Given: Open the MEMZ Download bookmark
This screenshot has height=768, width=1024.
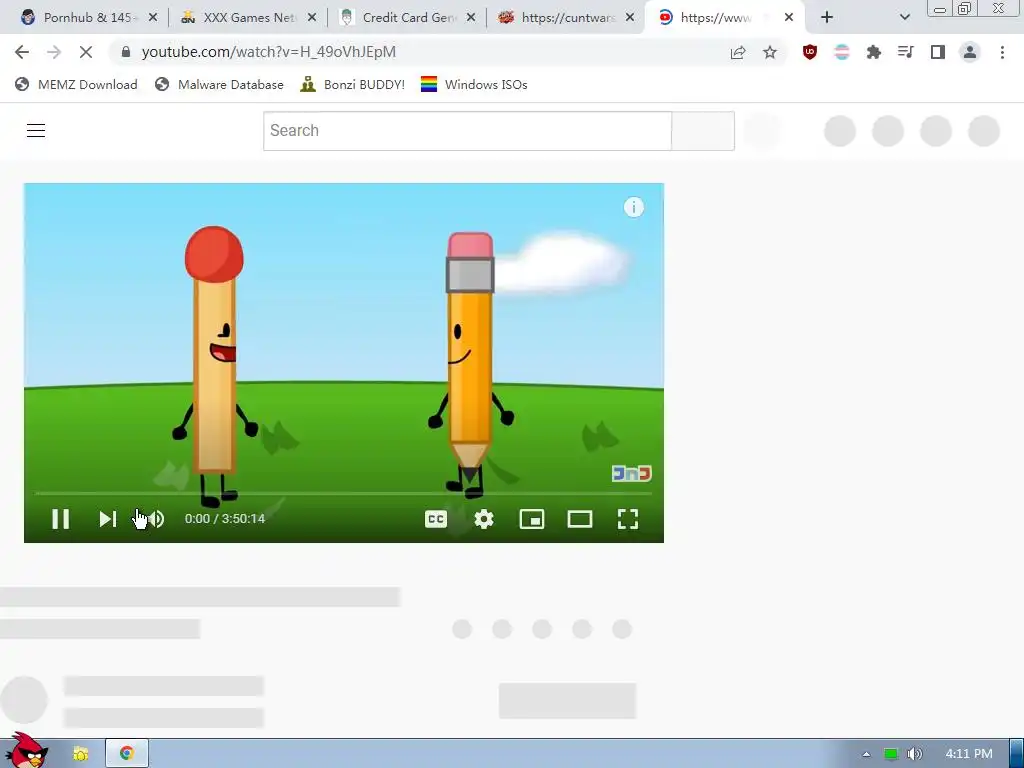Looking at the screenshot, I should [76, 85].
